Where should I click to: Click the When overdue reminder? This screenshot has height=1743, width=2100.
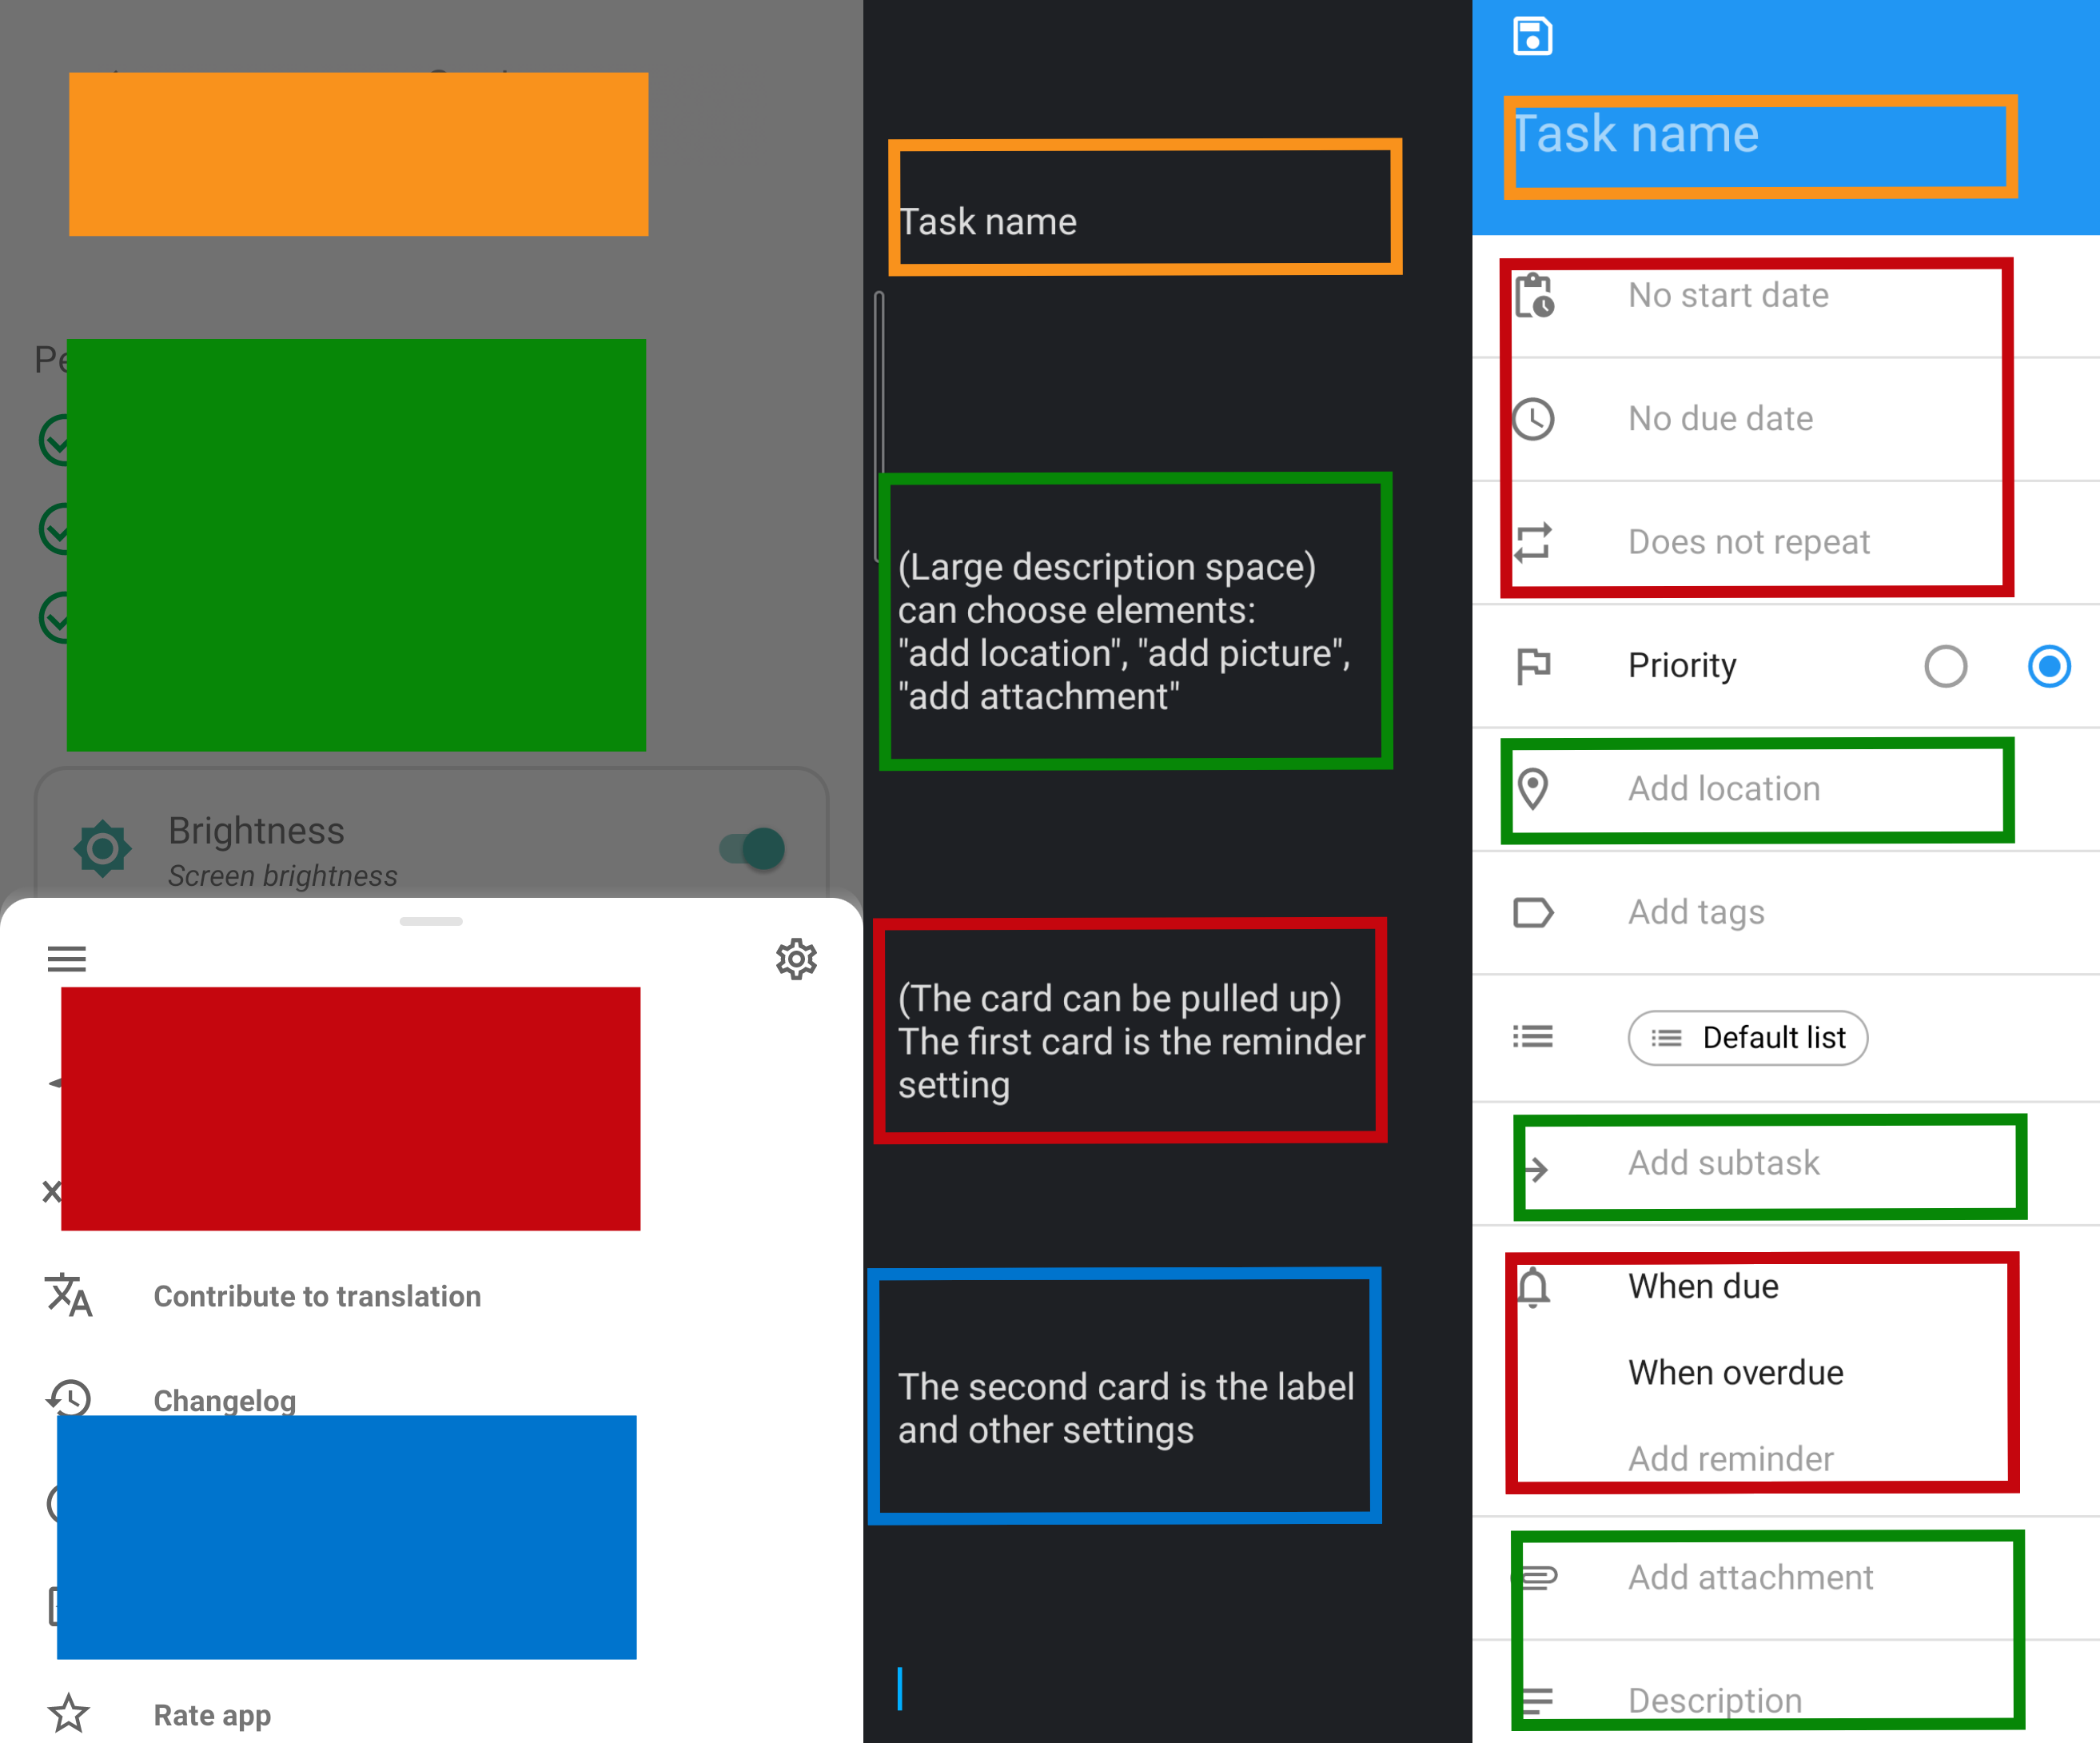1736,1373
